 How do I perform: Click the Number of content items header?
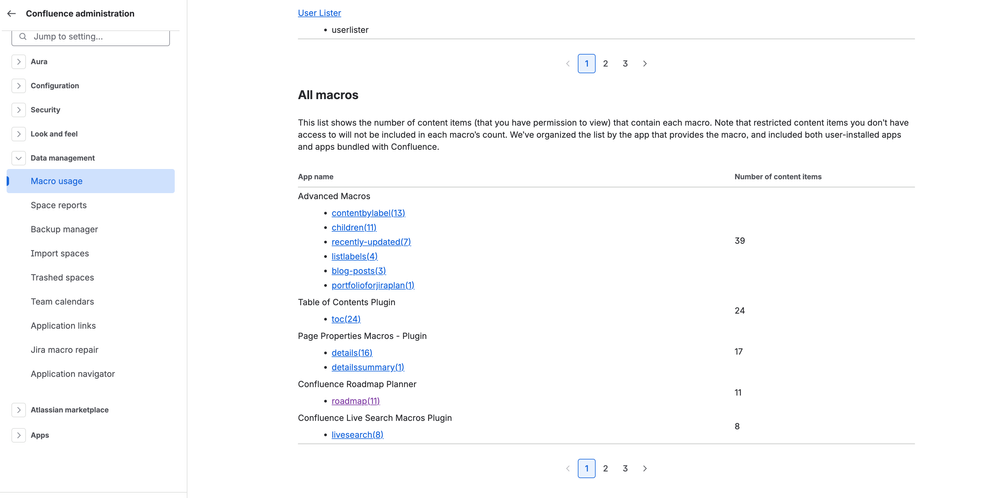coord(778,177)
